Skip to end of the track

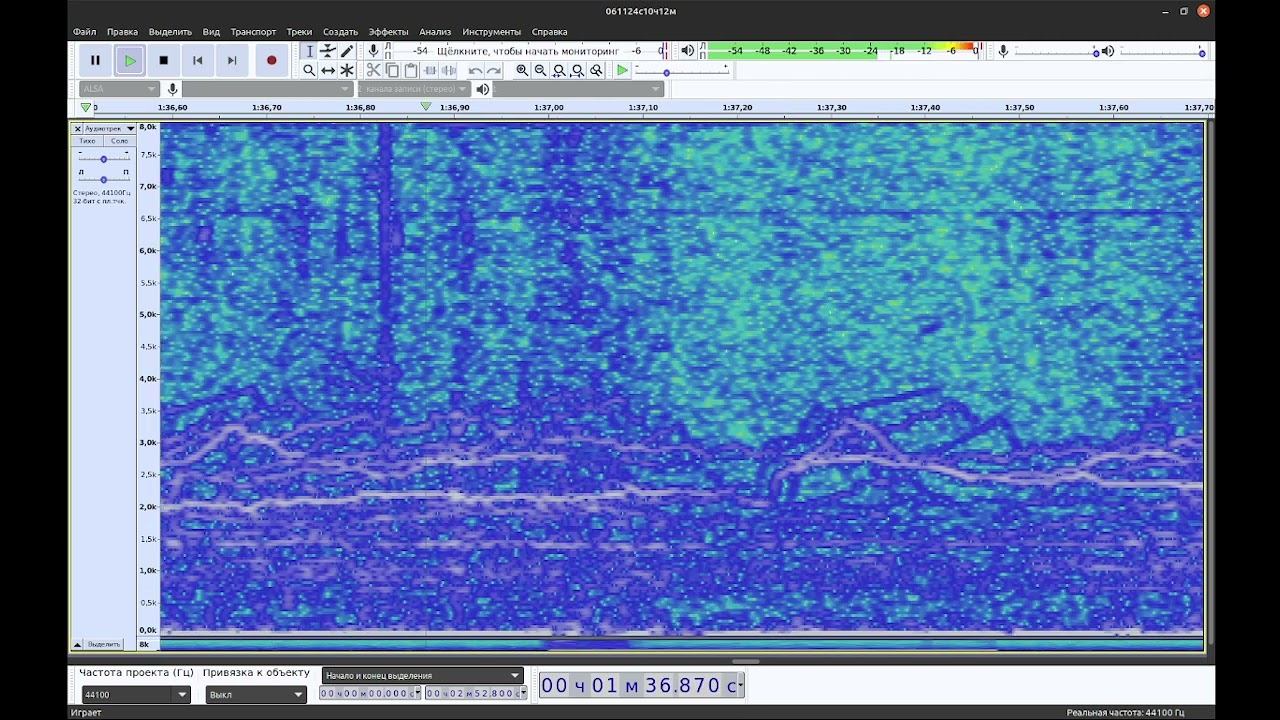232,60
